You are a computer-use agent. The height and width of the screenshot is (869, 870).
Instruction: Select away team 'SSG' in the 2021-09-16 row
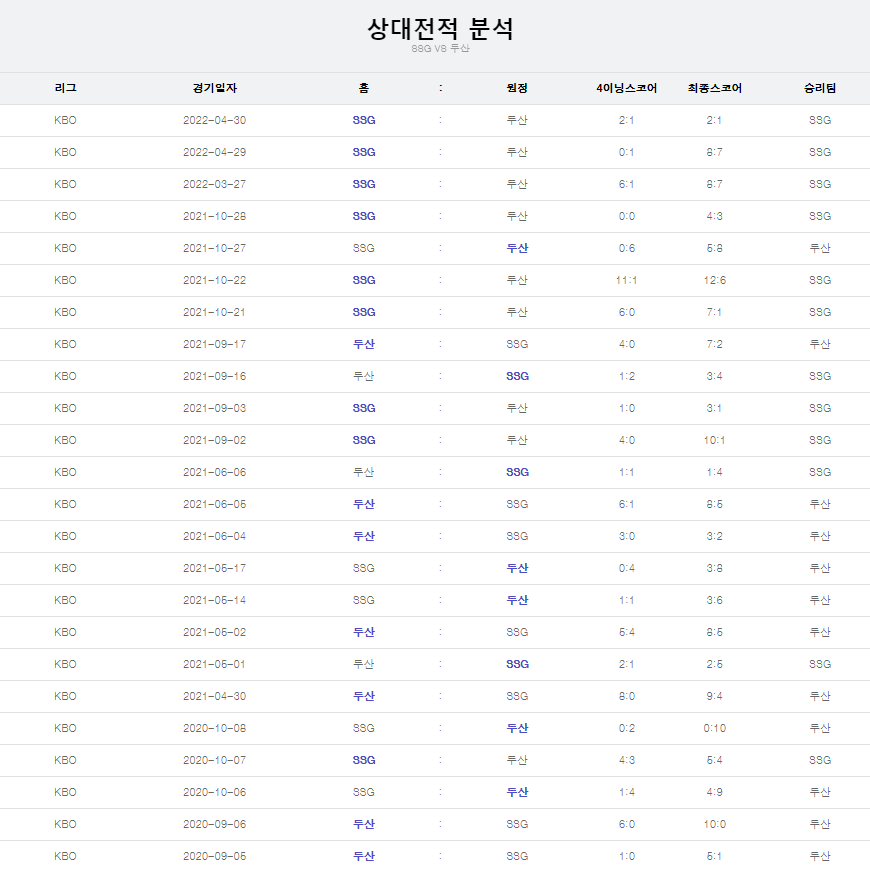517,376
